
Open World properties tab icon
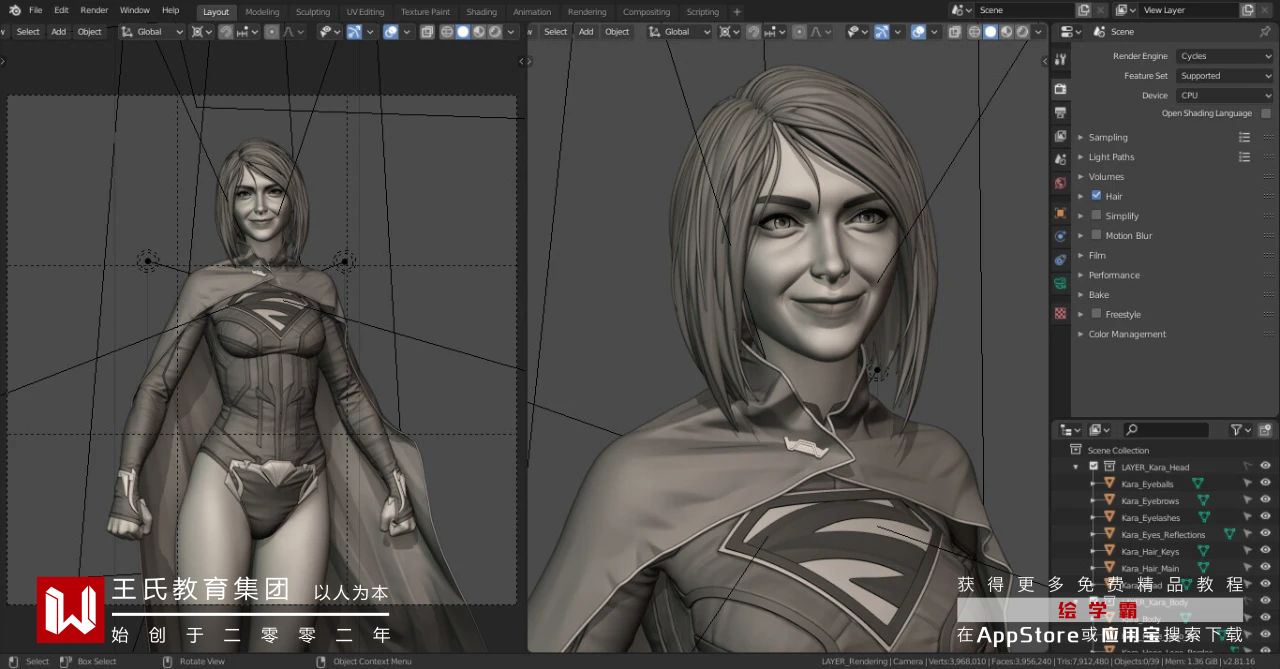click(x=1060, y=184)
